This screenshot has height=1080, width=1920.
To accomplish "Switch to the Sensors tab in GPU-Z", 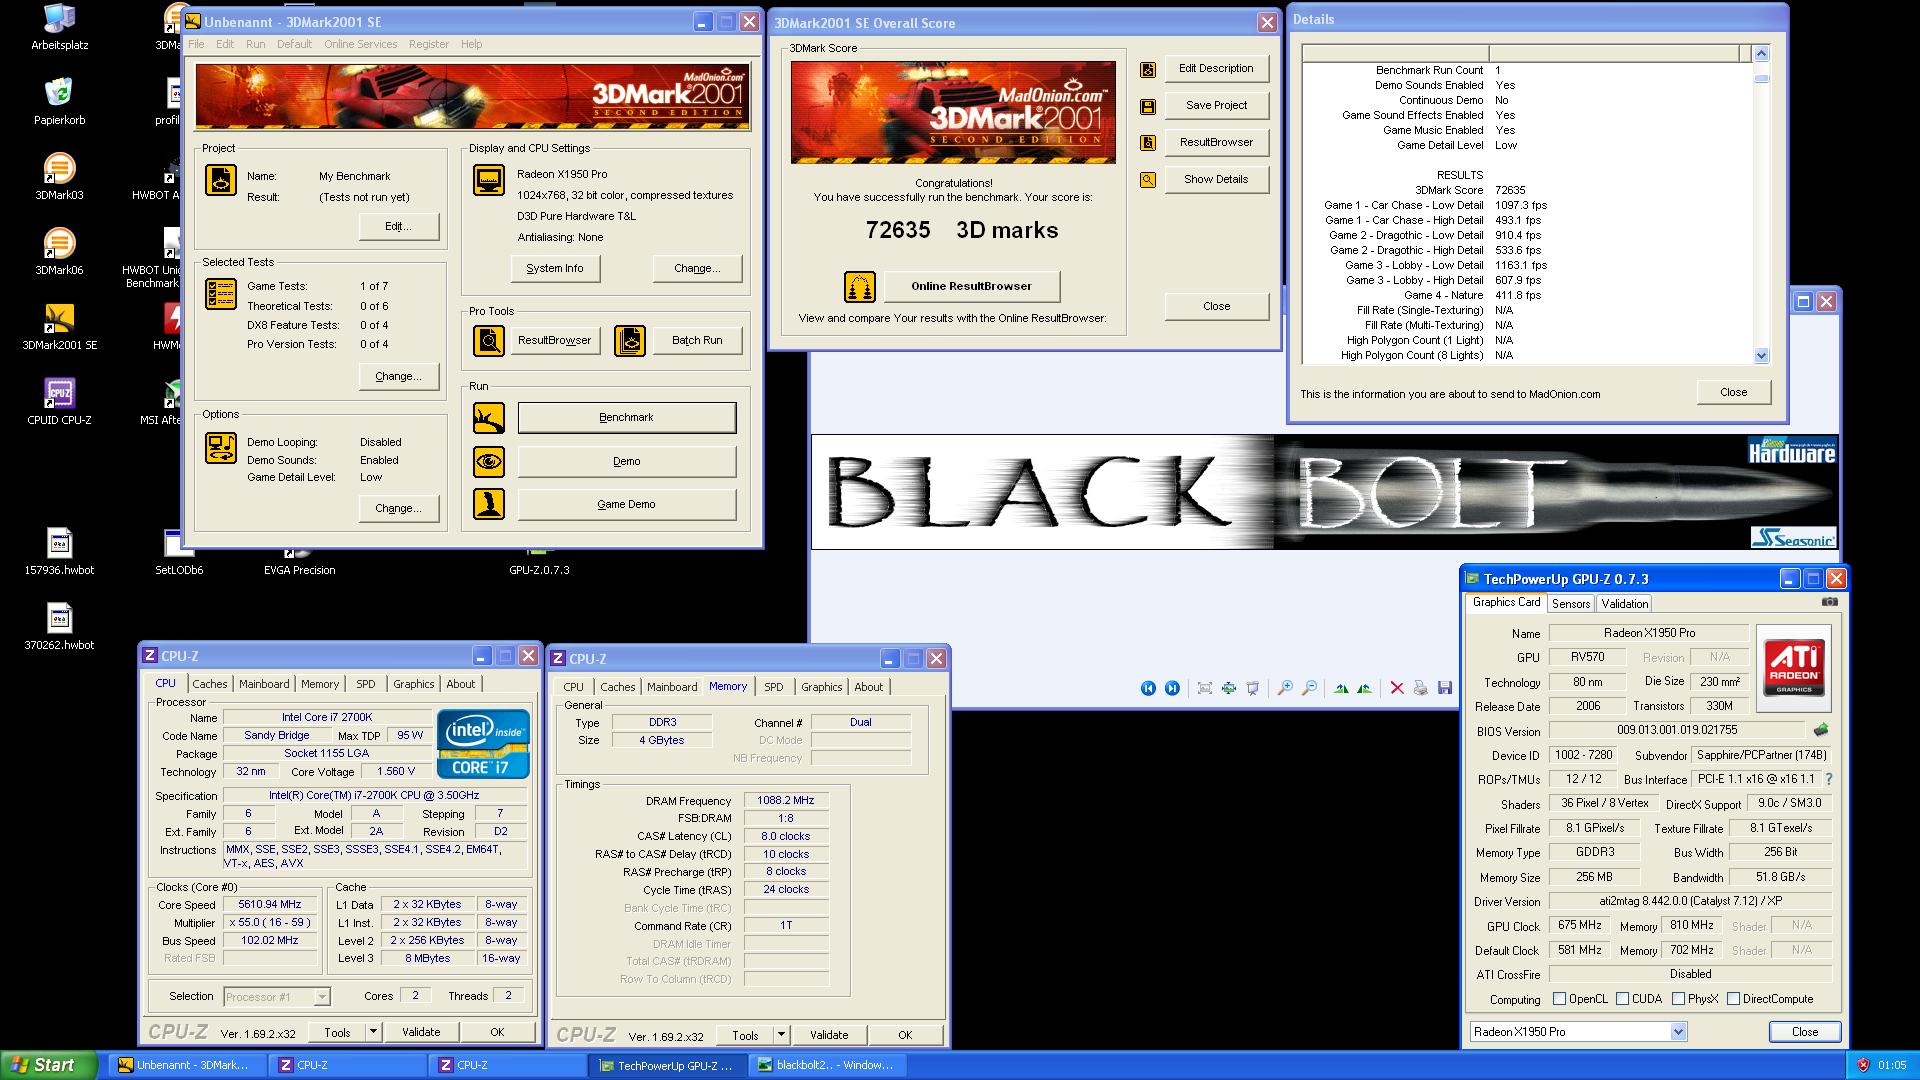I will (1571, 604).
